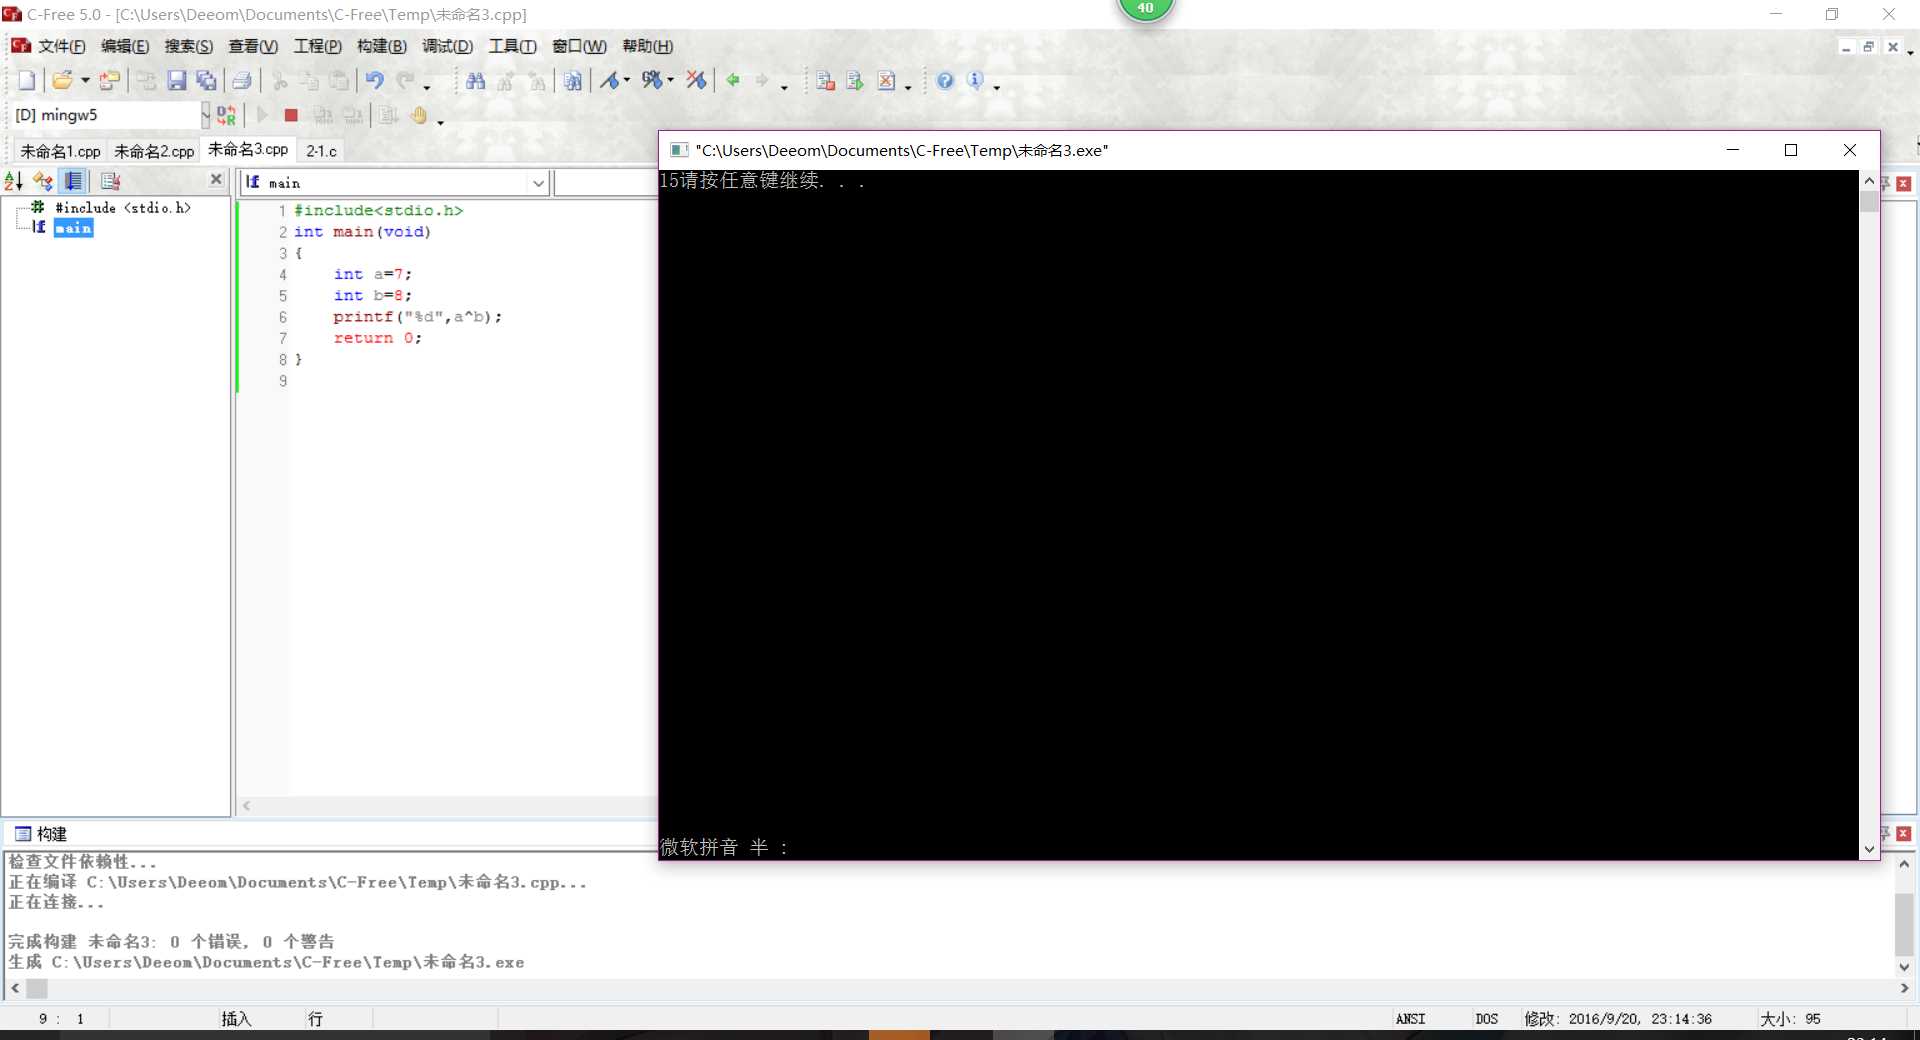Open the 搜索(S) menu
Viewport: 1920px width, 1040px height.
click(189, 46)
